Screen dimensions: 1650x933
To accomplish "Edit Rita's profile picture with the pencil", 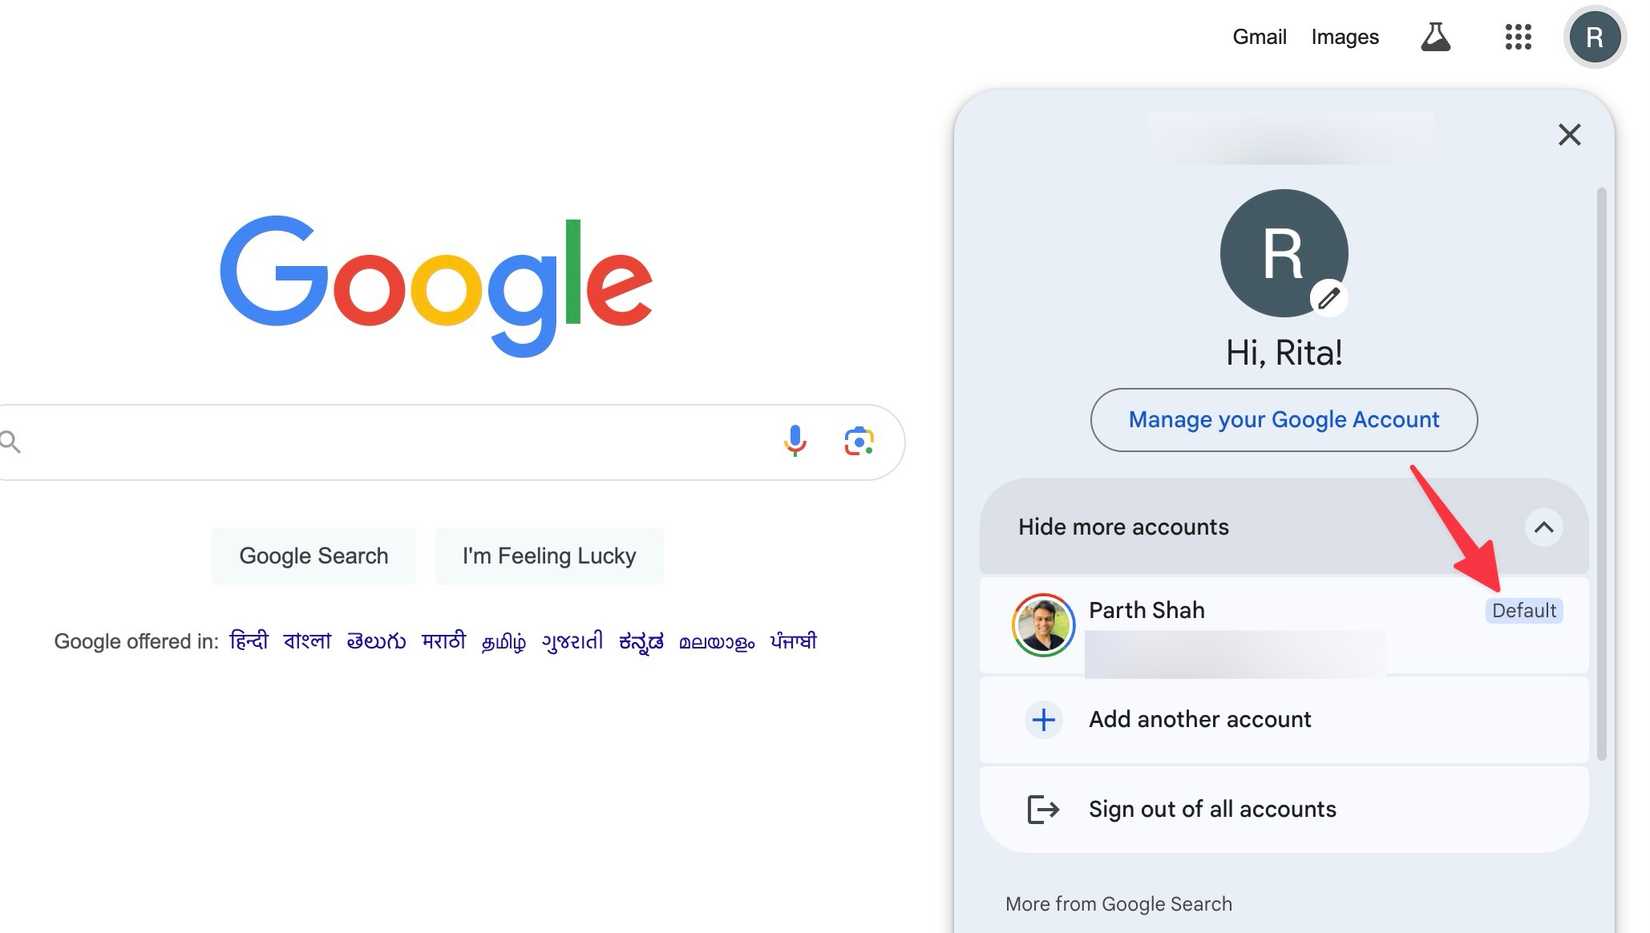I will [x=1329, y=297].
